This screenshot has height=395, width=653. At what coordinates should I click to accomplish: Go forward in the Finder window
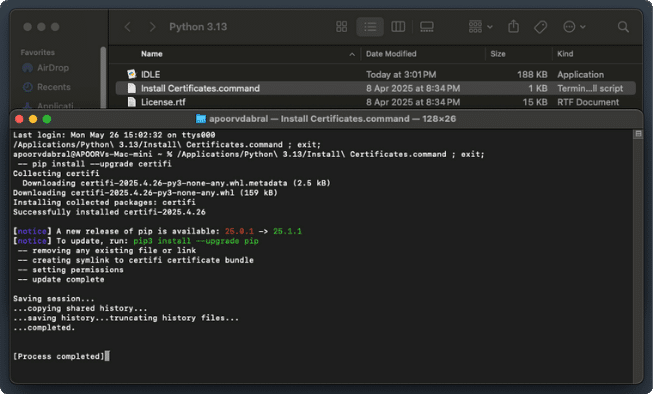[x=152, y=27]
